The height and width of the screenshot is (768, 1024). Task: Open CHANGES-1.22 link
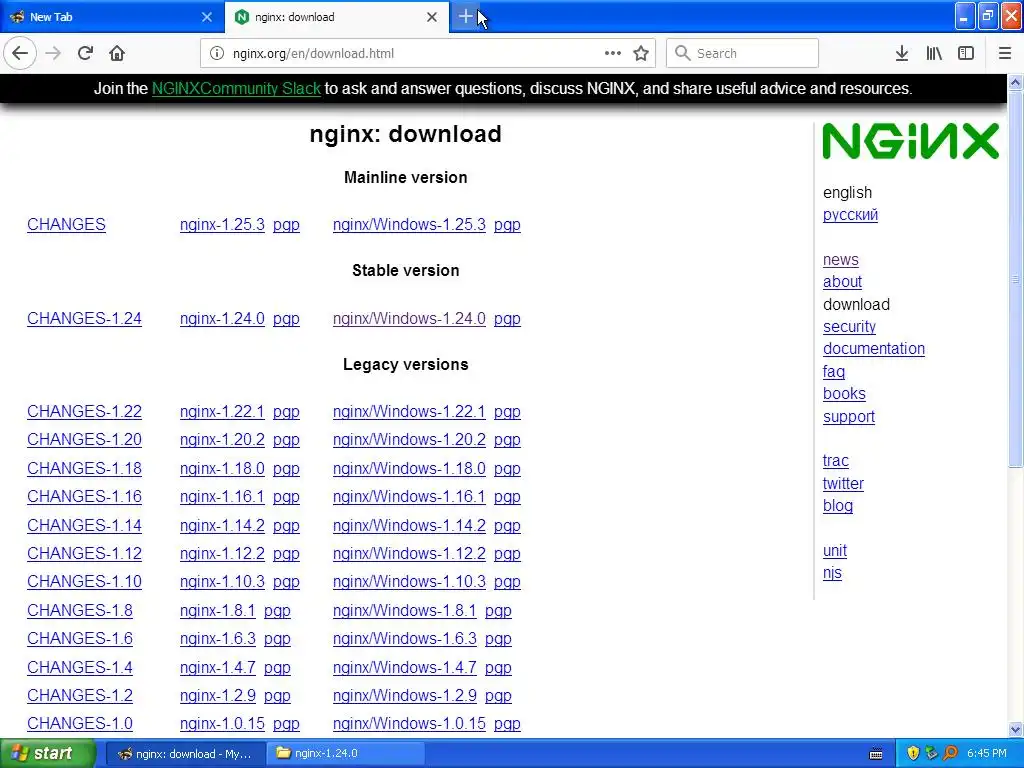click(x=84, y=412)
